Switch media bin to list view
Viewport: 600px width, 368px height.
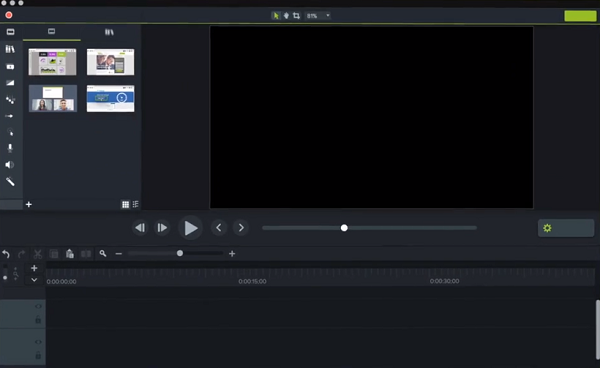pos(135,204)
